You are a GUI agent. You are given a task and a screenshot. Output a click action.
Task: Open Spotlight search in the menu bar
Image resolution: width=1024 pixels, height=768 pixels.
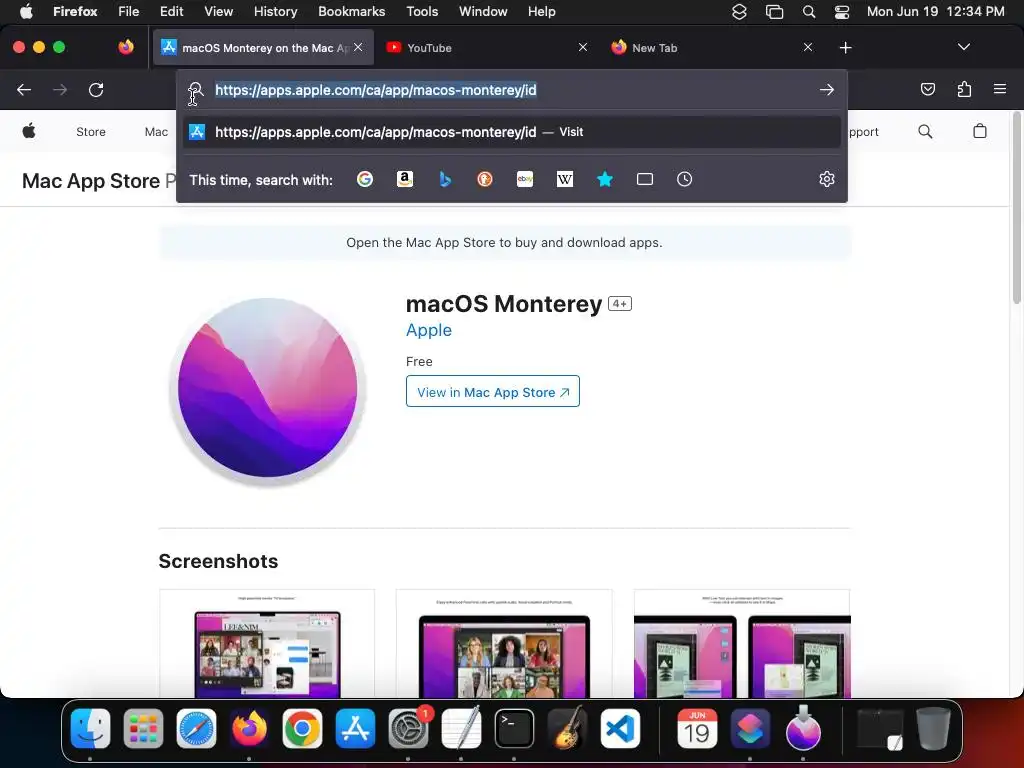pos(808,12)
